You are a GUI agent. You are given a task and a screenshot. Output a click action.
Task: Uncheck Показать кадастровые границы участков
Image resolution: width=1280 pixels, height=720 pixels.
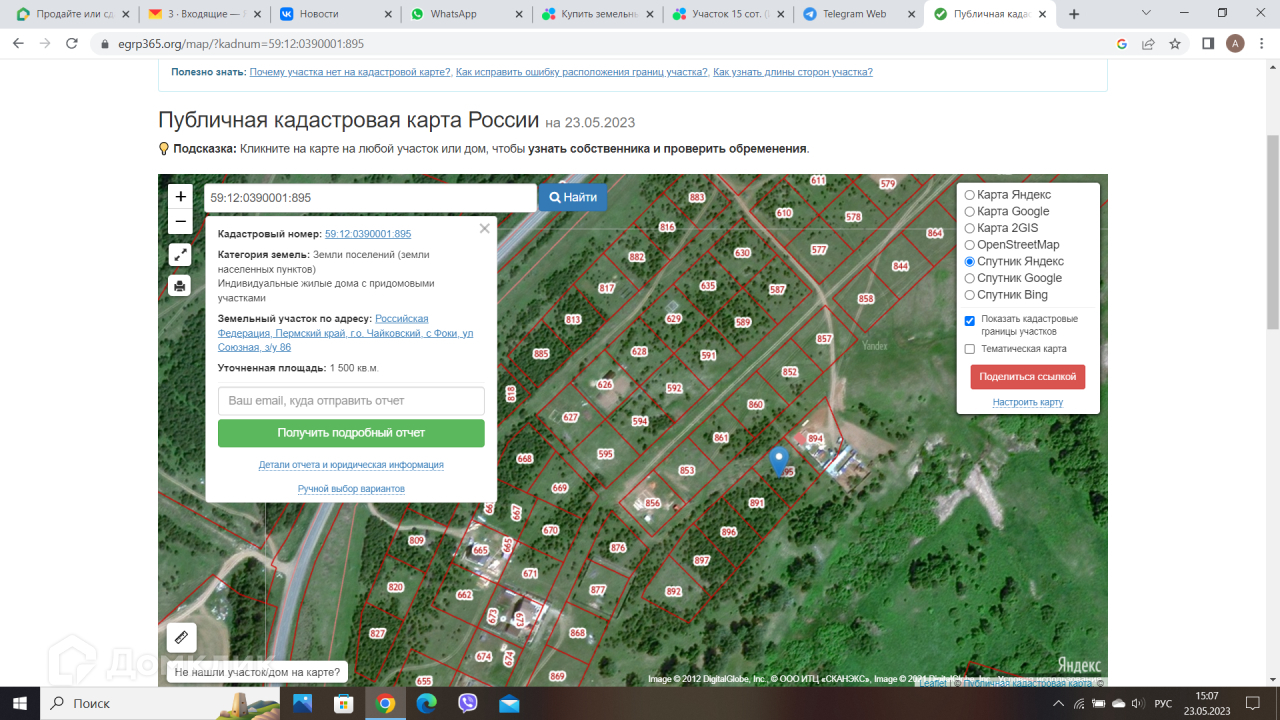(x=970, y=321)
